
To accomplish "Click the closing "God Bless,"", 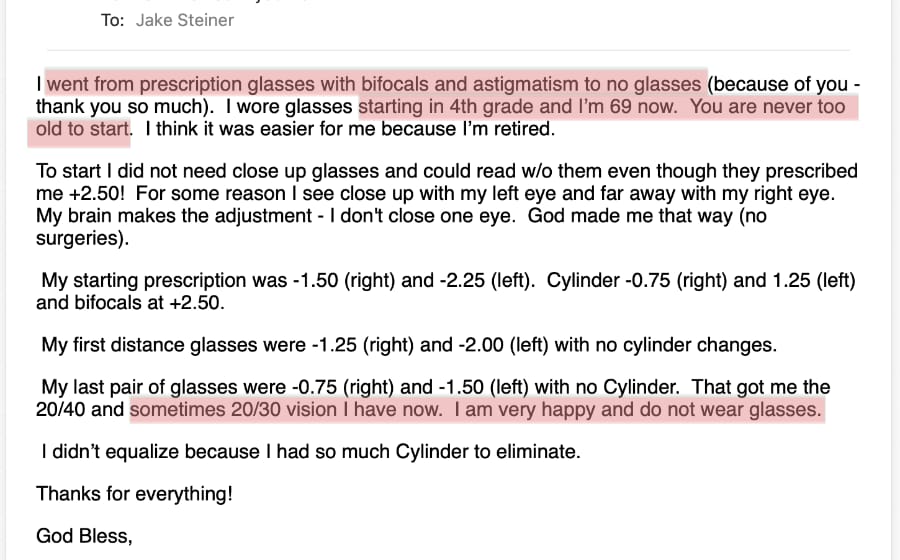I will pyautogui.click(x=84, y=537).
